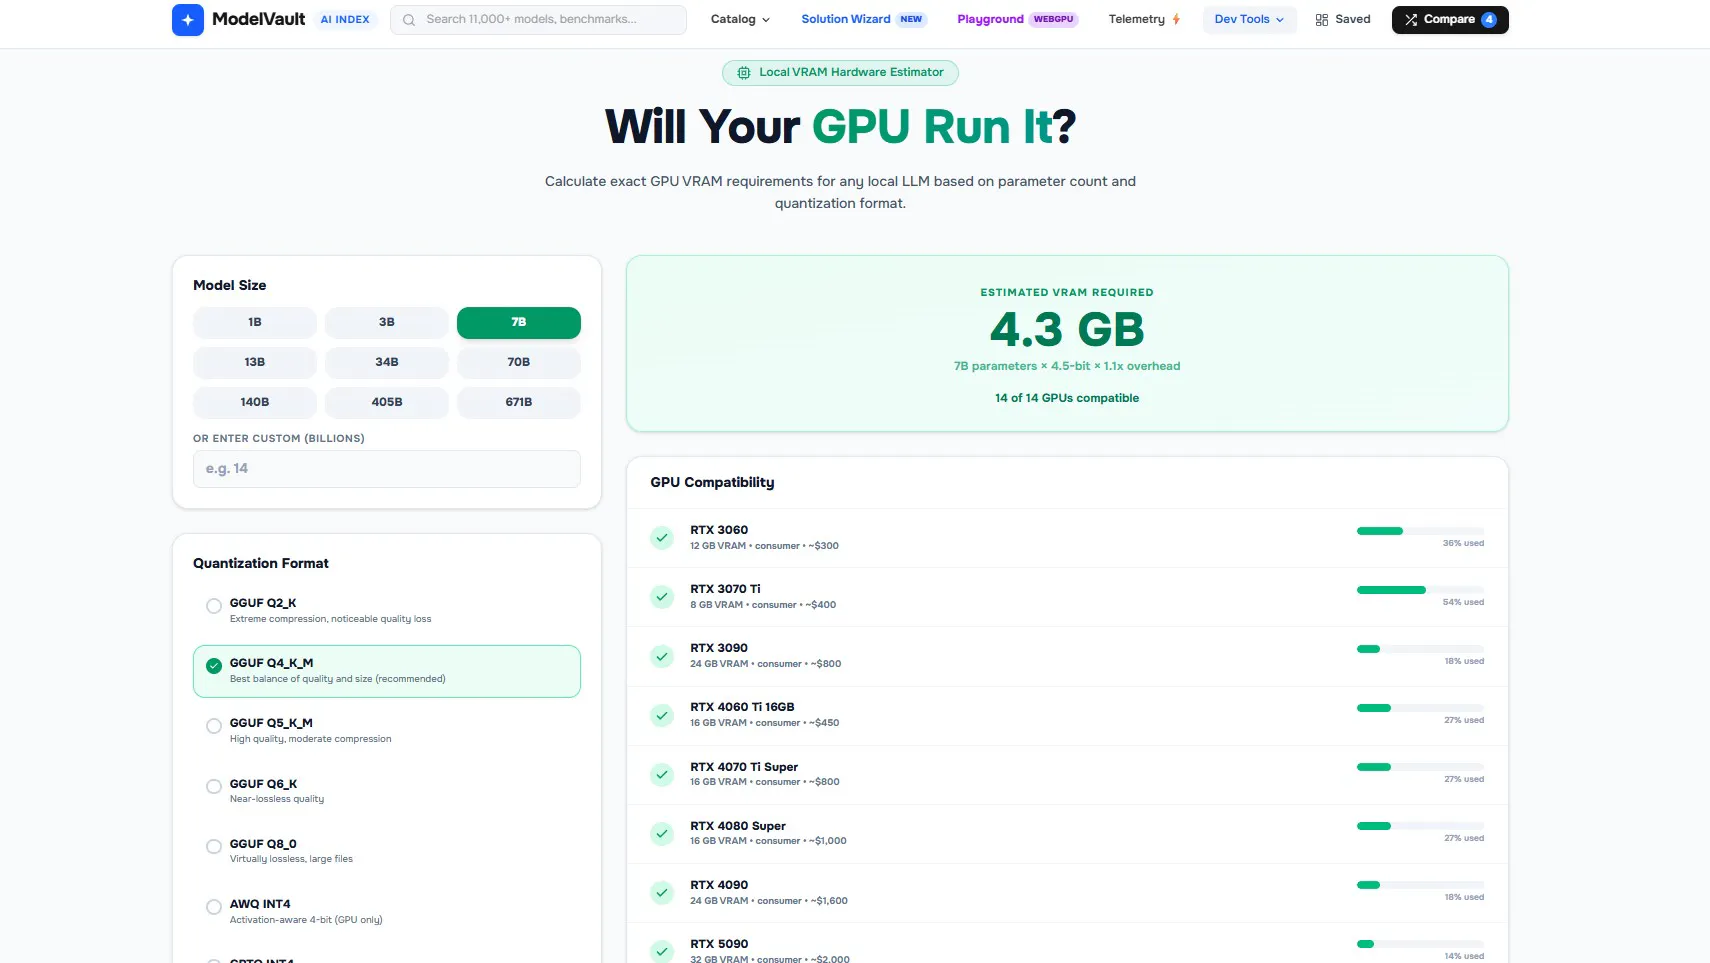Click the "4.3 GB" estimated VRAM value

click(x=1067, y=330)
